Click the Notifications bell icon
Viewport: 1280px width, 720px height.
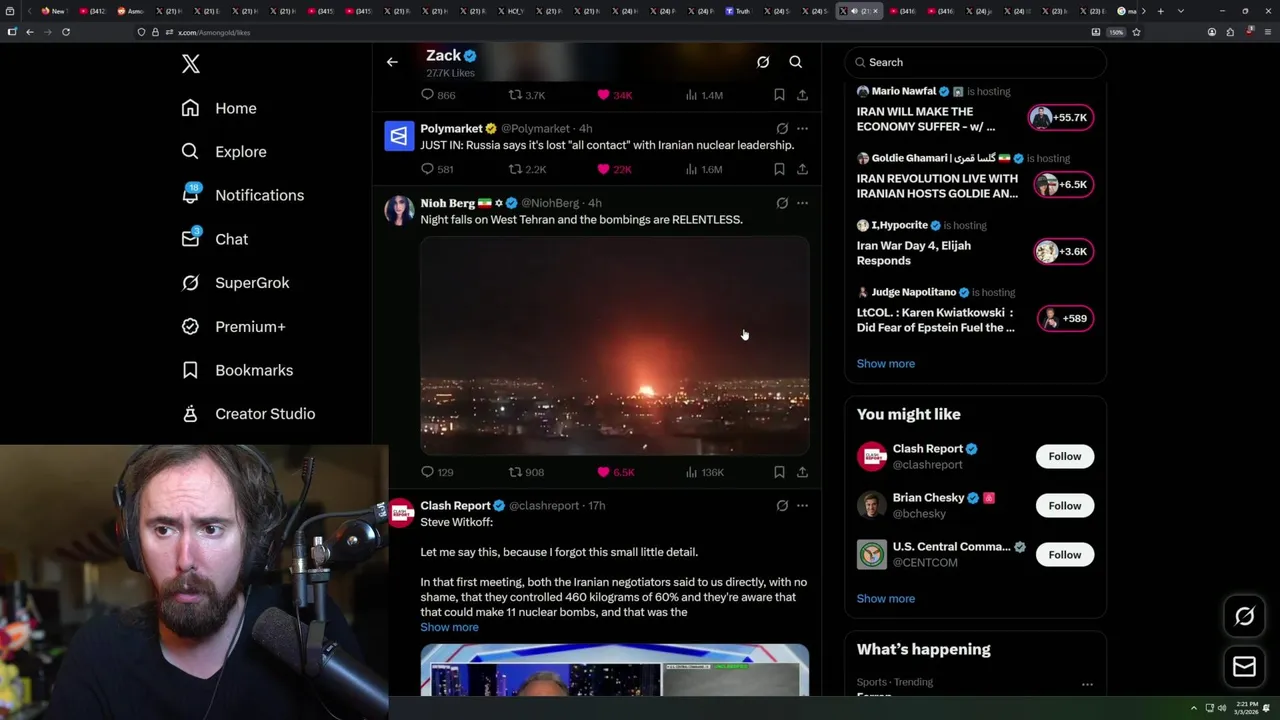(x=190, y=195)
